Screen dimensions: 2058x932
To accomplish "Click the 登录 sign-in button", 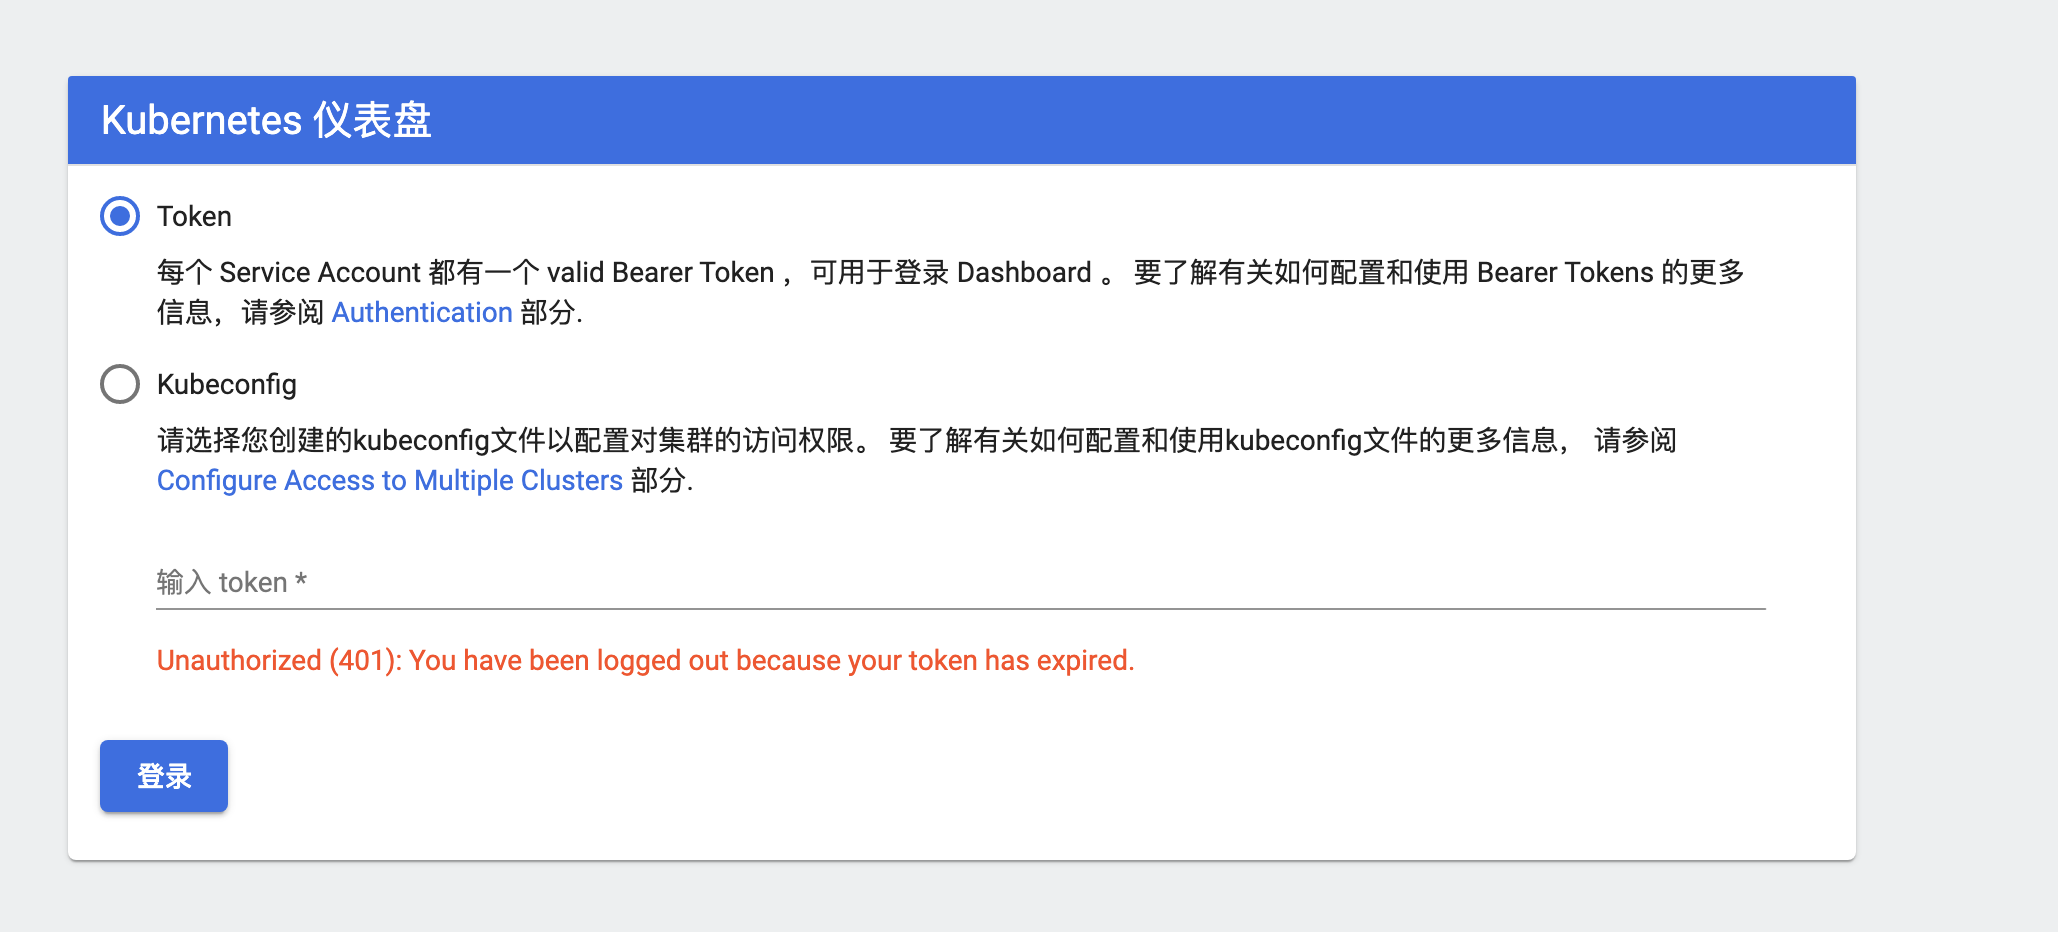I will [x=164, y=776].
